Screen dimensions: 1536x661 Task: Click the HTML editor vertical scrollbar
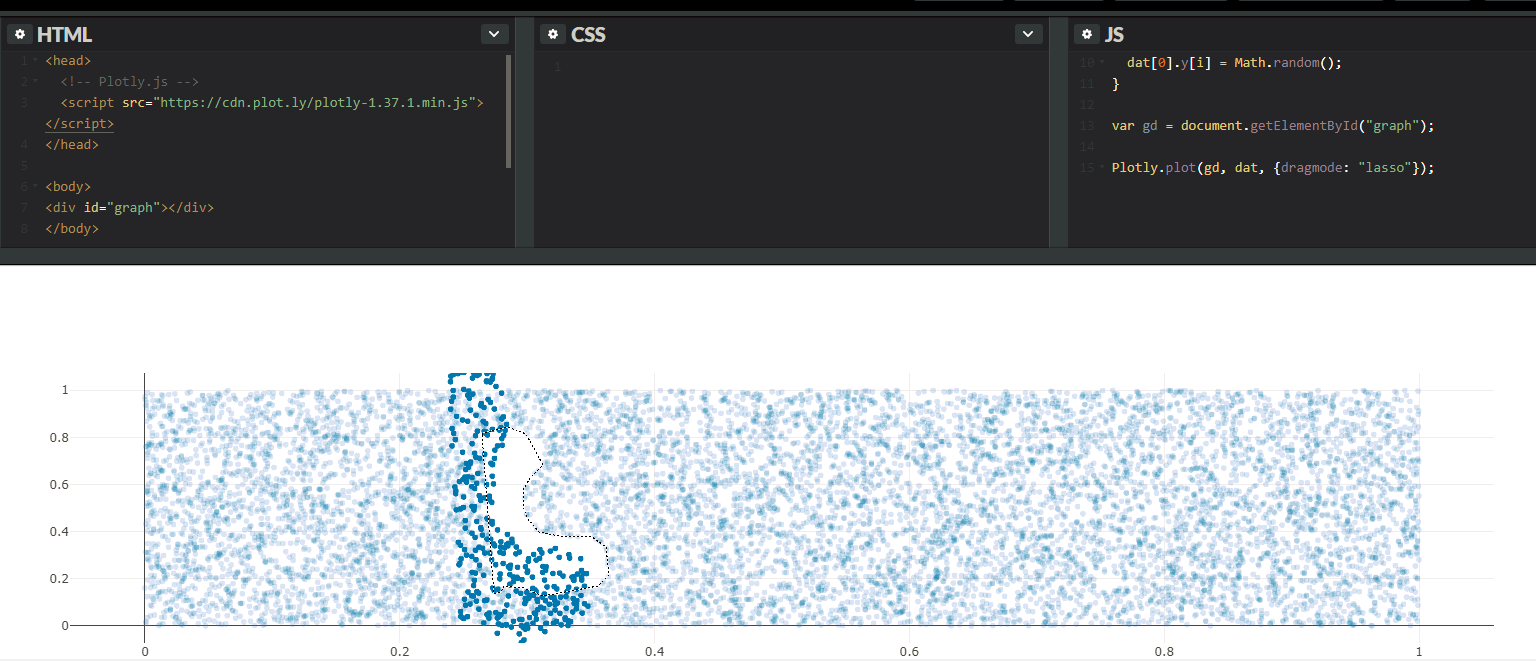click(509, 110)
